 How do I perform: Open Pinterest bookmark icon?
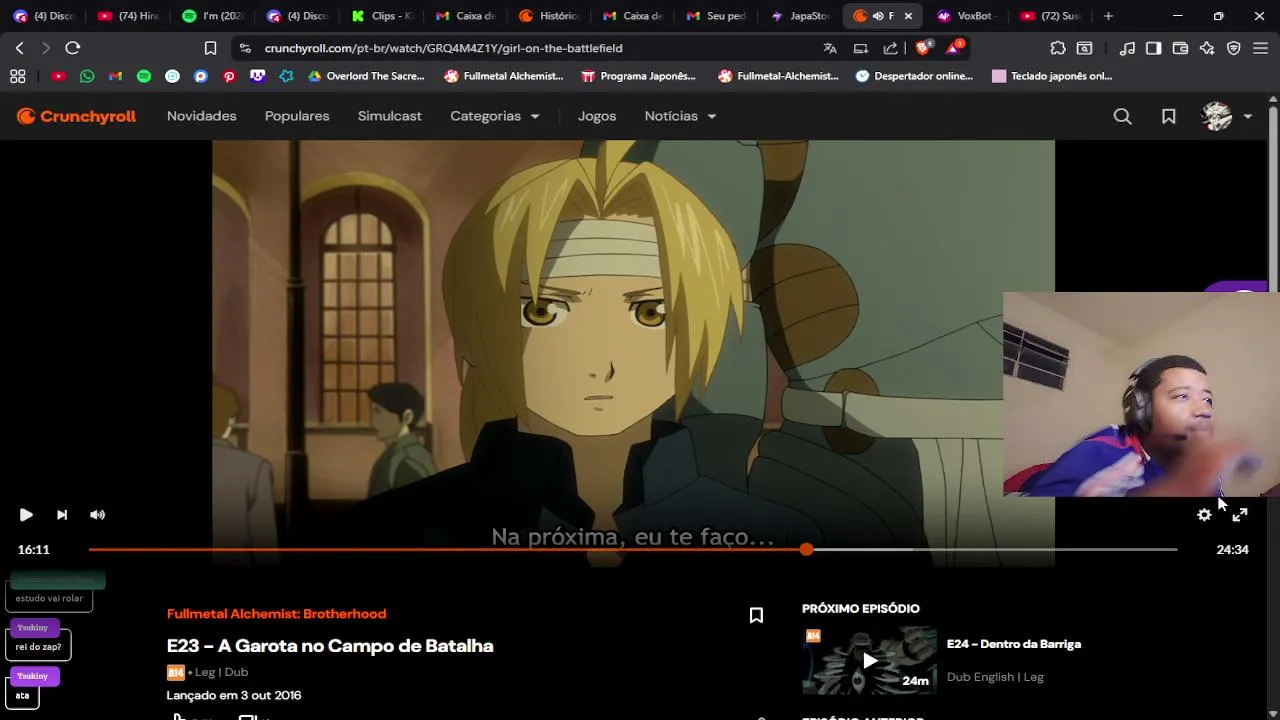coord(229,76)
